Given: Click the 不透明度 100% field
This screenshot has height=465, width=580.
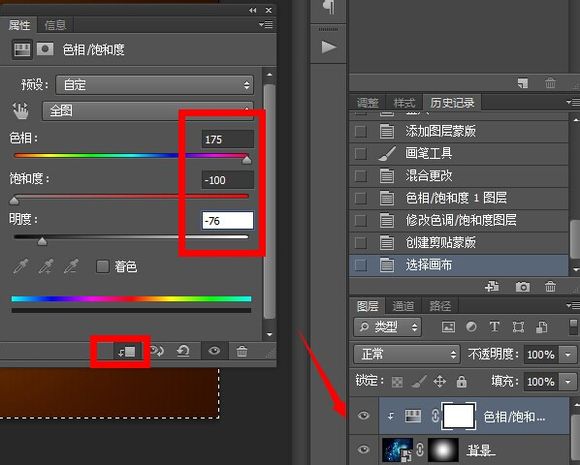Looking at the screenshot, I should click(540, 354).
